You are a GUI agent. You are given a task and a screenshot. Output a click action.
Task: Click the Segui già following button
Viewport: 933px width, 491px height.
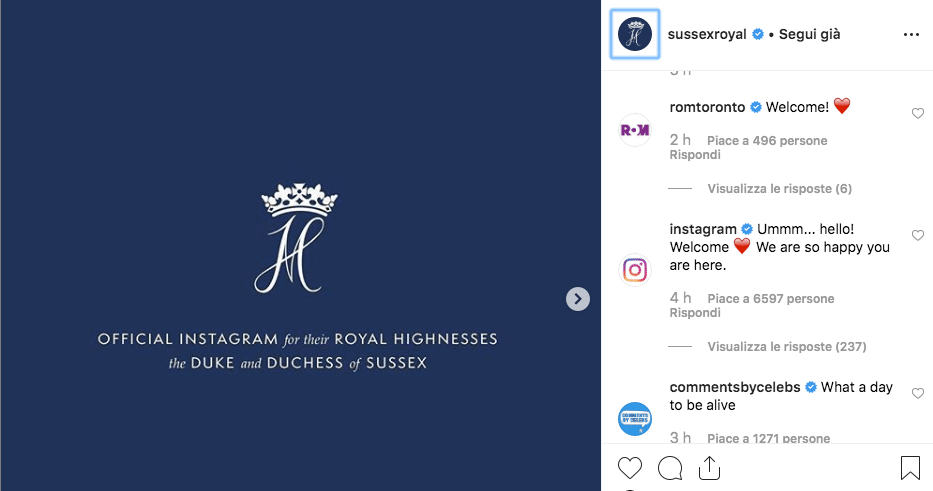click(809, 34)
